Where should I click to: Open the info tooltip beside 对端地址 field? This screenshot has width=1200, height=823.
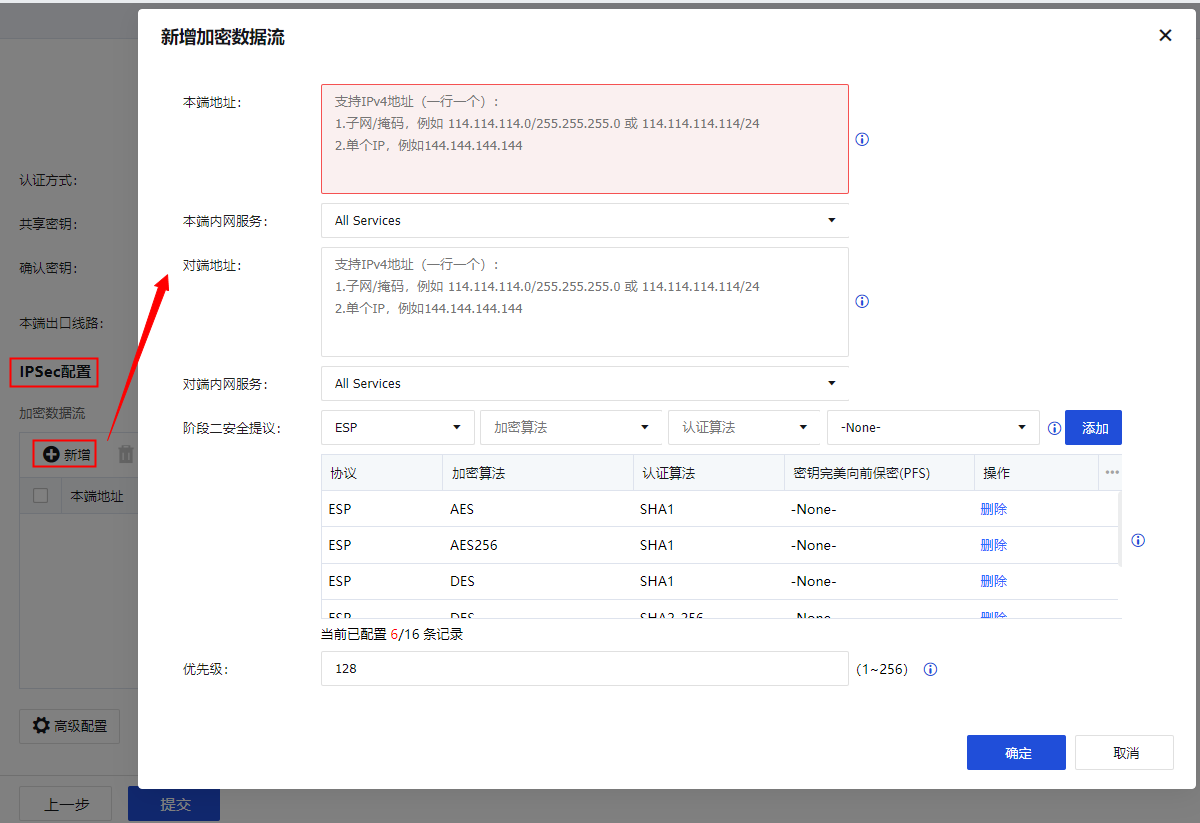861,301
